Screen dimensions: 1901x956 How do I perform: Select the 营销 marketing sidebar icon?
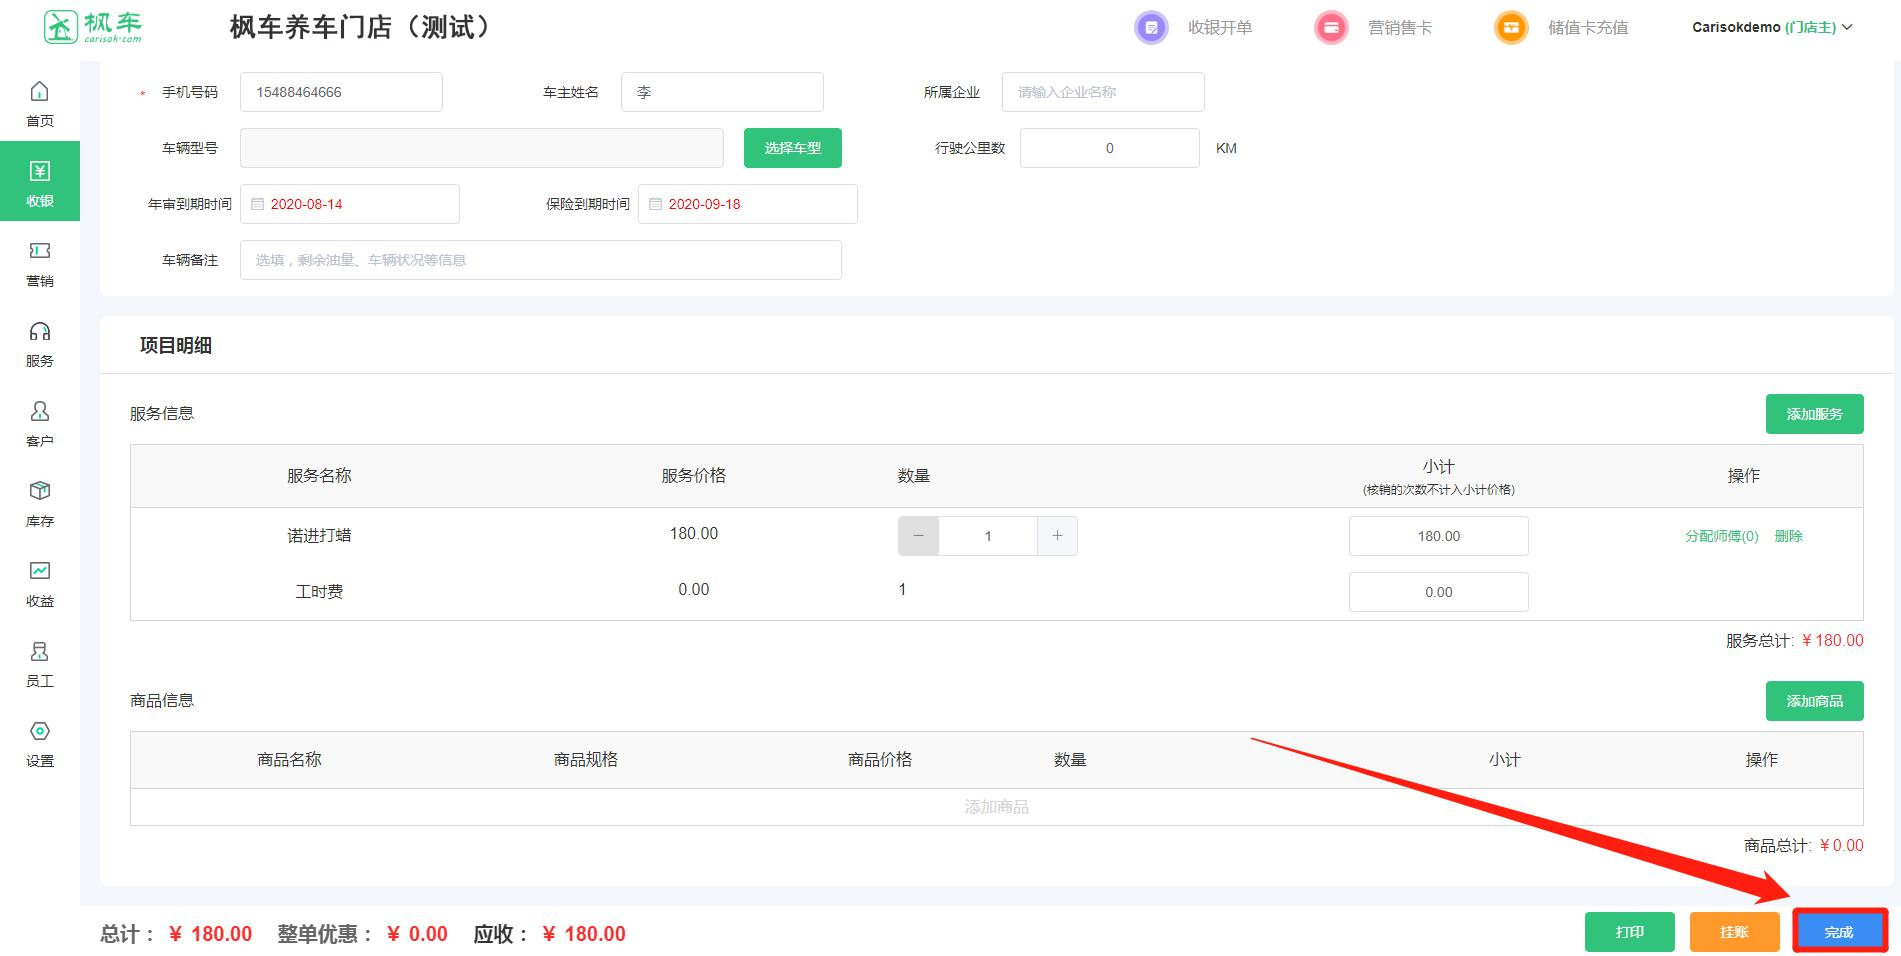point(39,251)
